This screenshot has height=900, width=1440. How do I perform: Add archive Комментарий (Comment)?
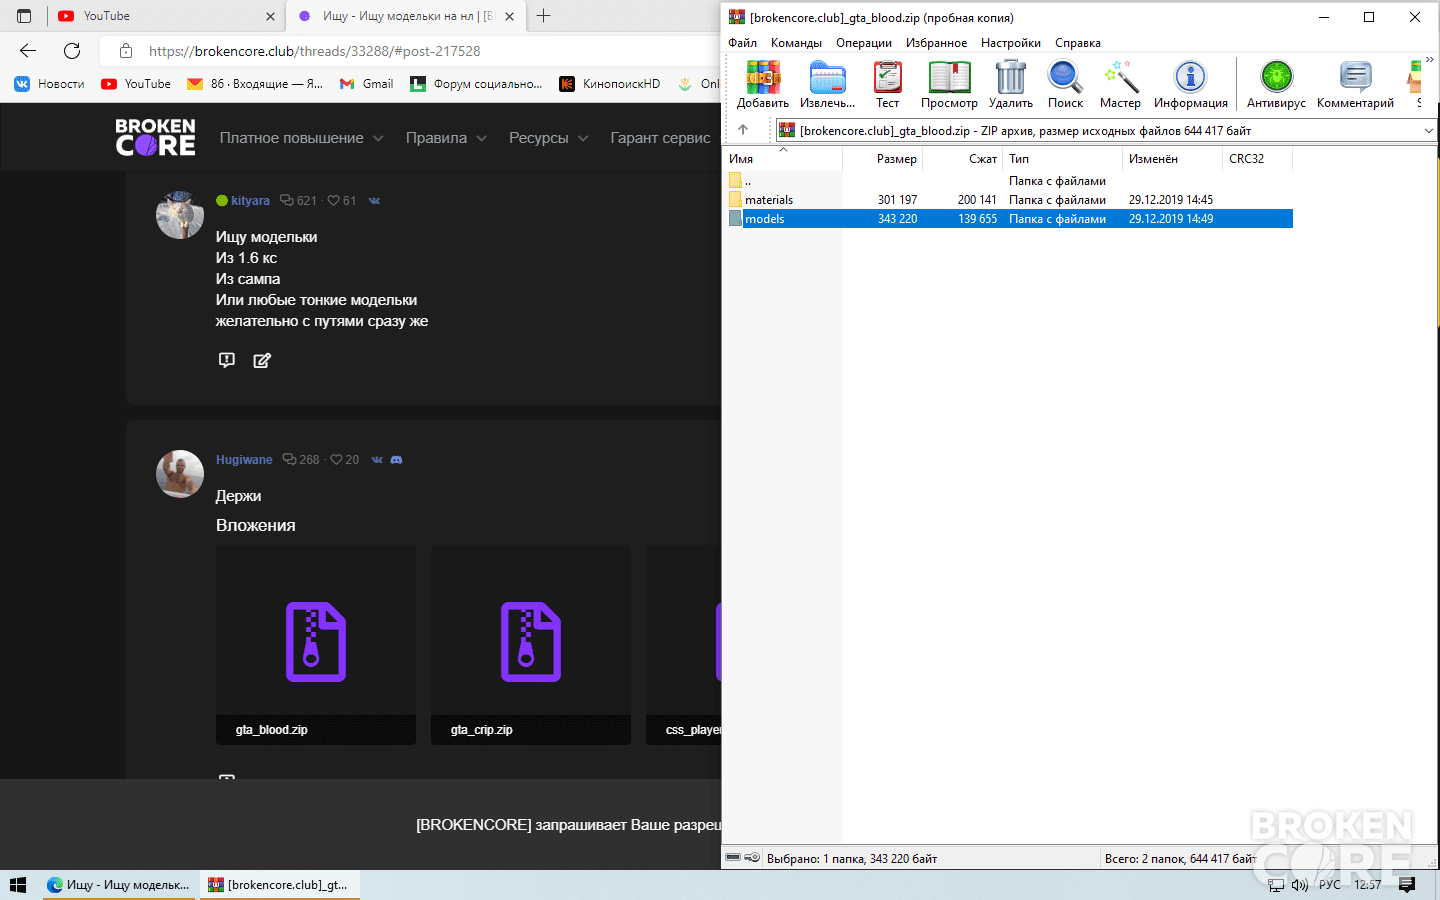coord(1355,84)
